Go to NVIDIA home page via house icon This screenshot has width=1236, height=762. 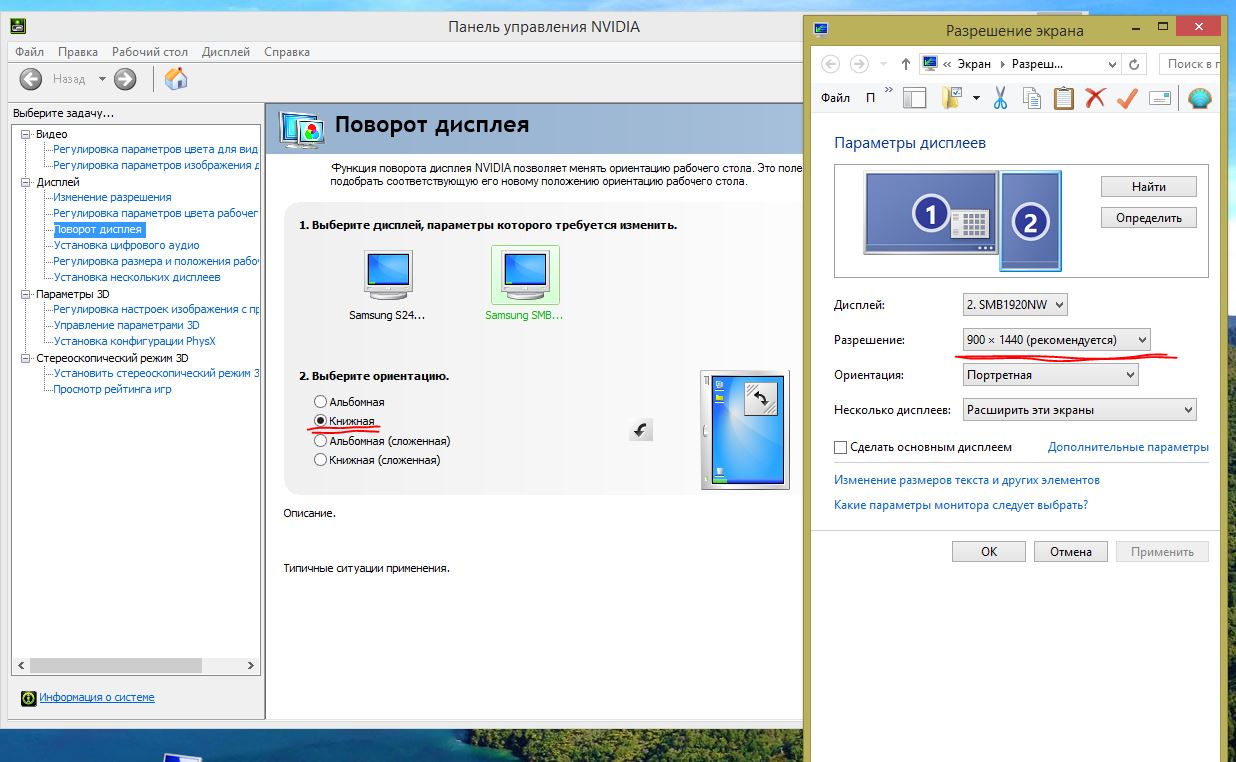coord(176,79)
